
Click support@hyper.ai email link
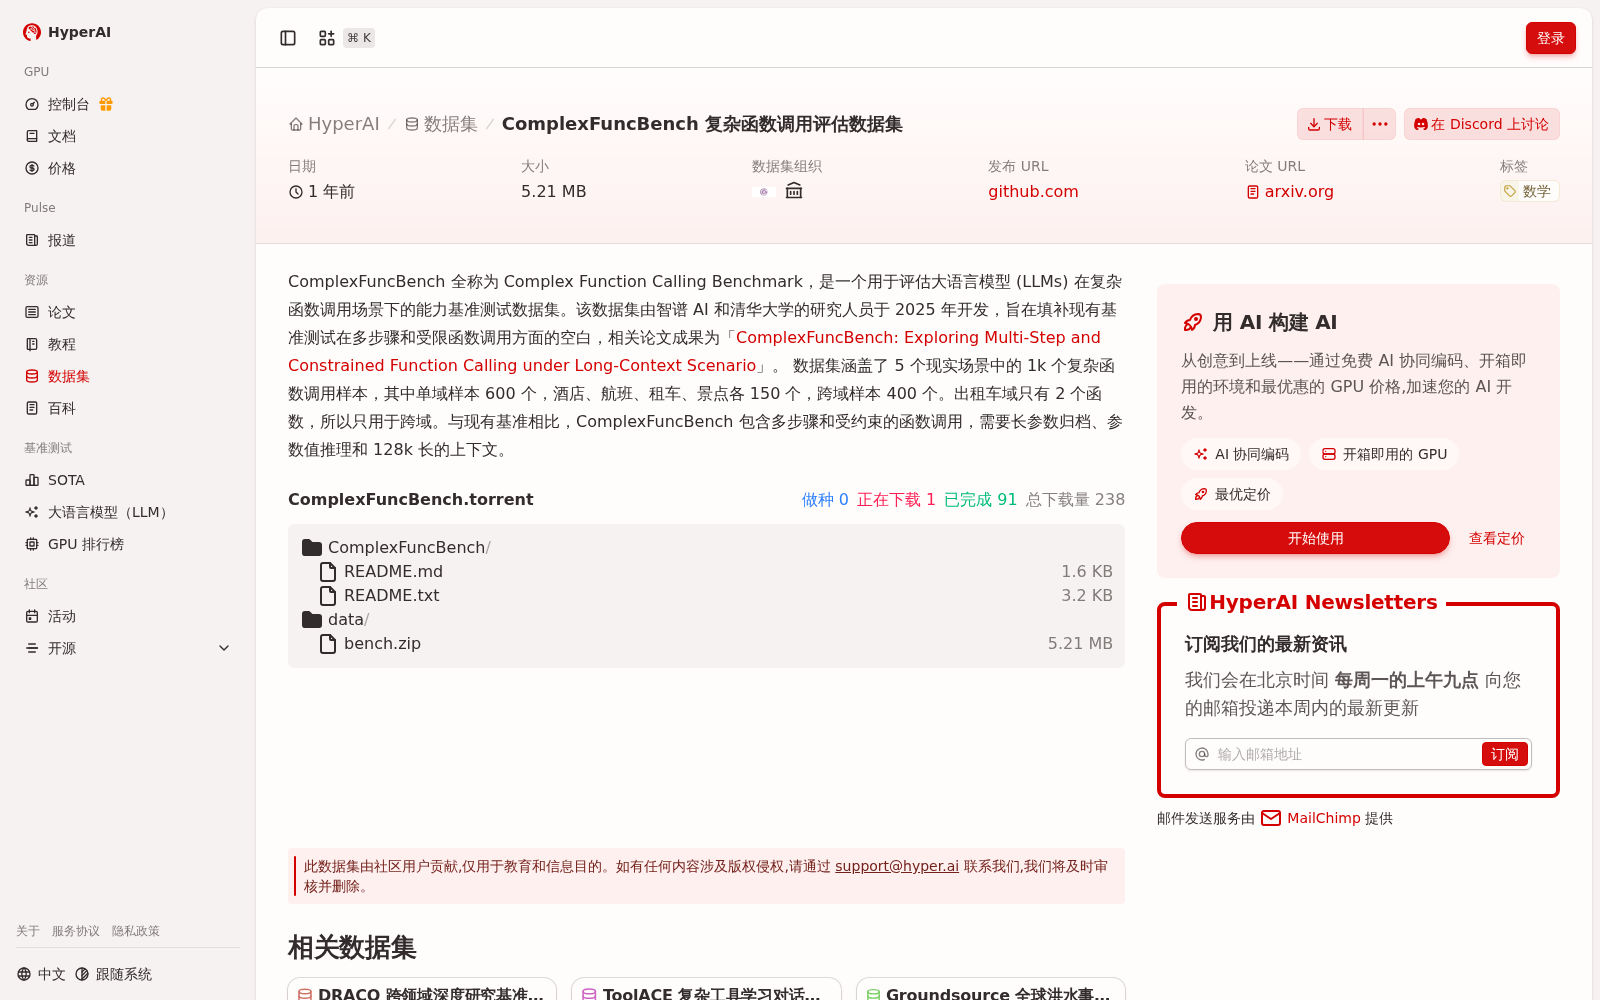897,866
